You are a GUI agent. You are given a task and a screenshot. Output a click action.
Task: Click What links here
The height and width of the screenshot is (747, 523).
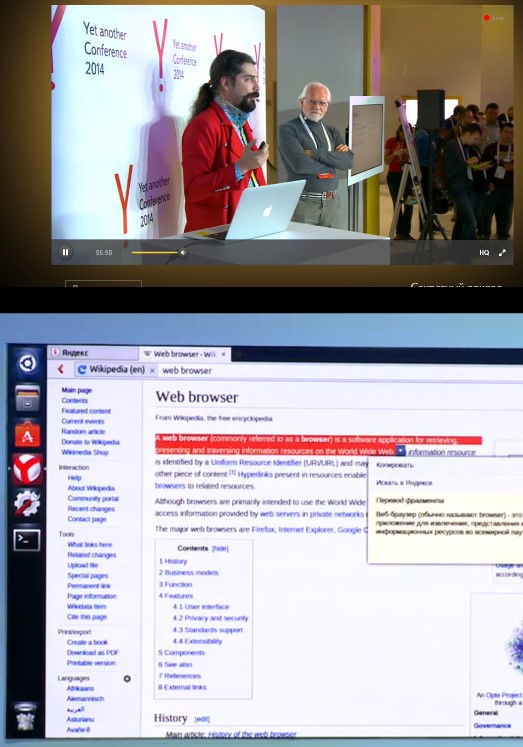pos(90,545)
